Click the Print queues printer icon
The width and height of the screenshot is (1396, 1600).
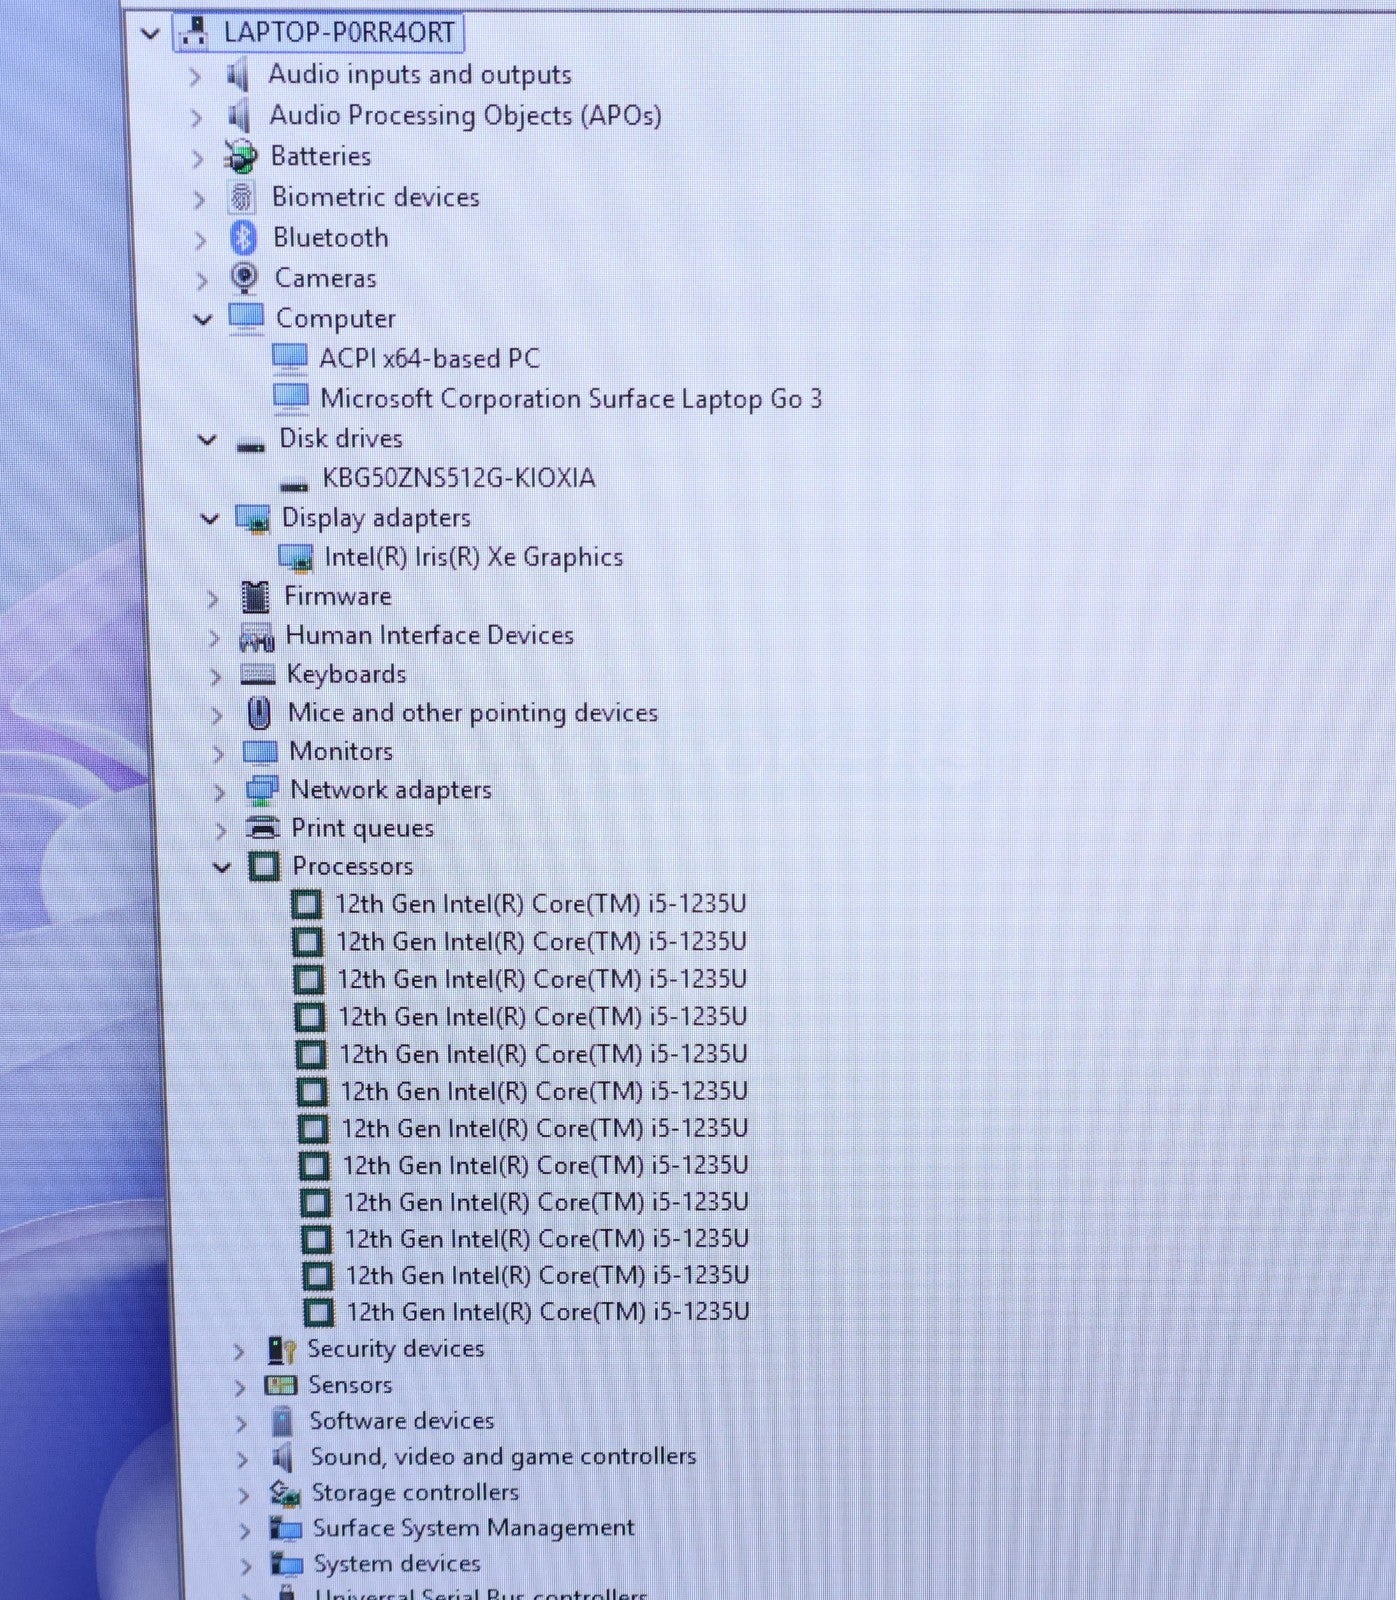[263, 828]
